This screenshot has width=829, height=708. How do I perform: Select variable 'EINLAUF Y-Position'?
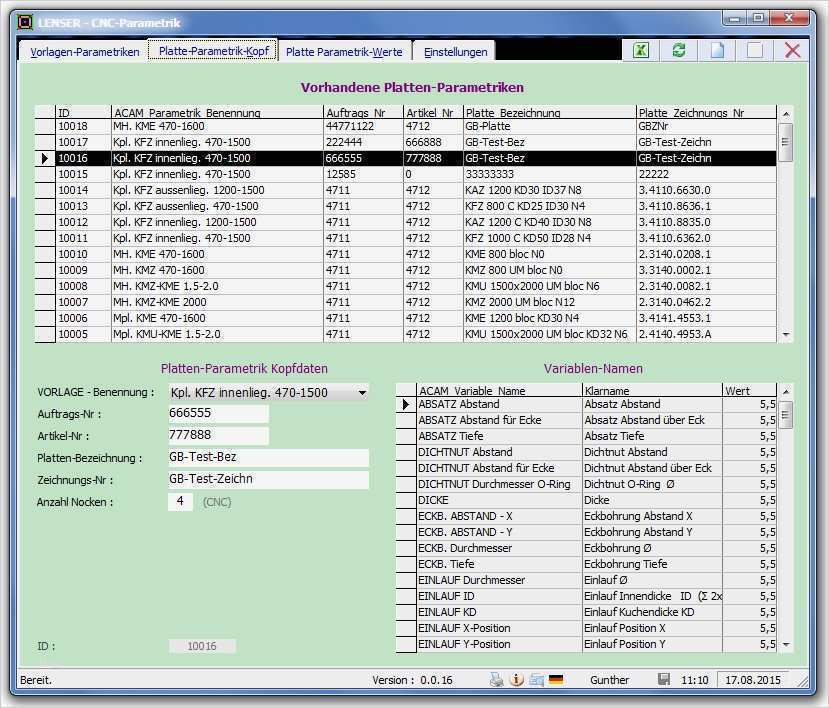coord(500,644)
